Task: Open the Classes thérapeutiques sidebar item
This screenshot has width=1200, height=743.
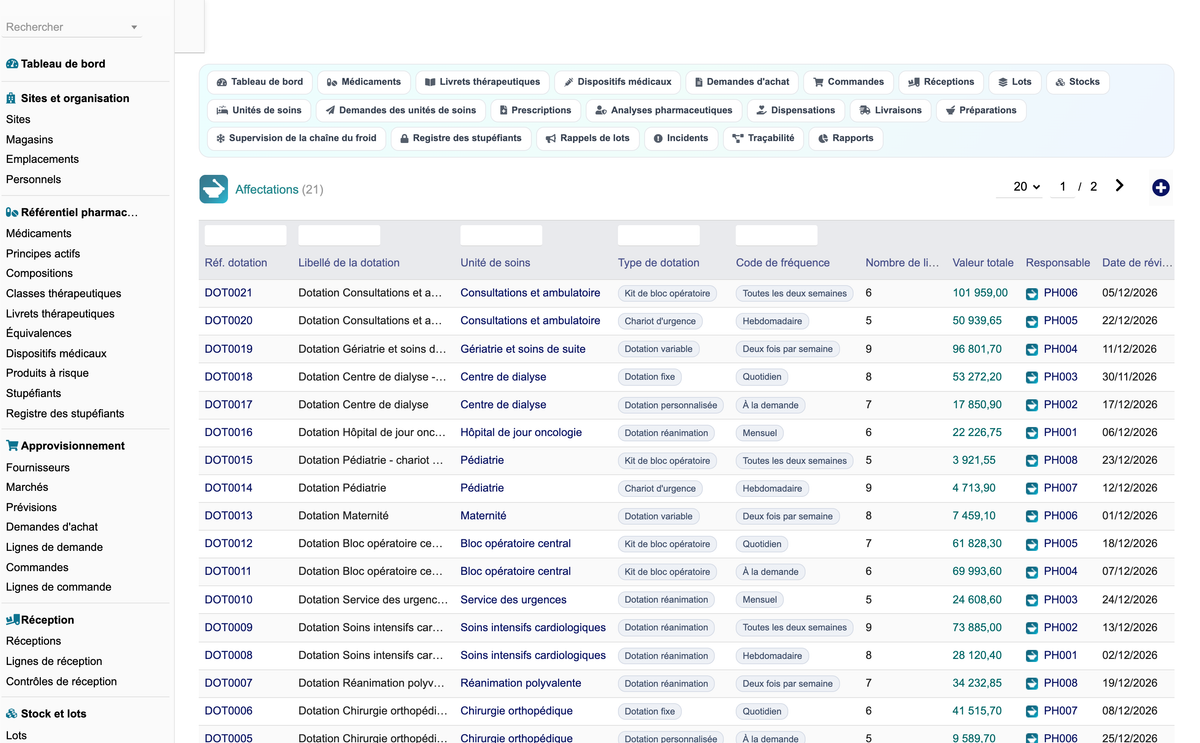Action: point(64,293)
